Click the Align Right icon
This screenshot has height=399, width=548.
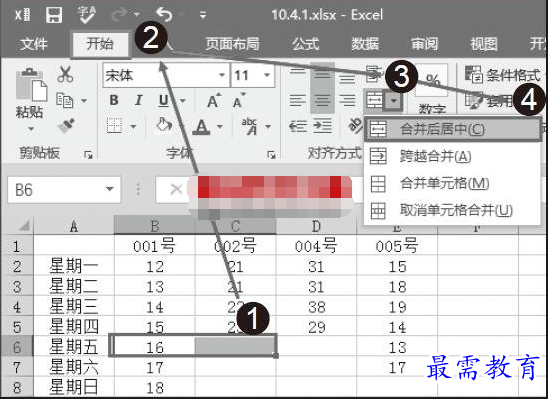coord(347,101)
